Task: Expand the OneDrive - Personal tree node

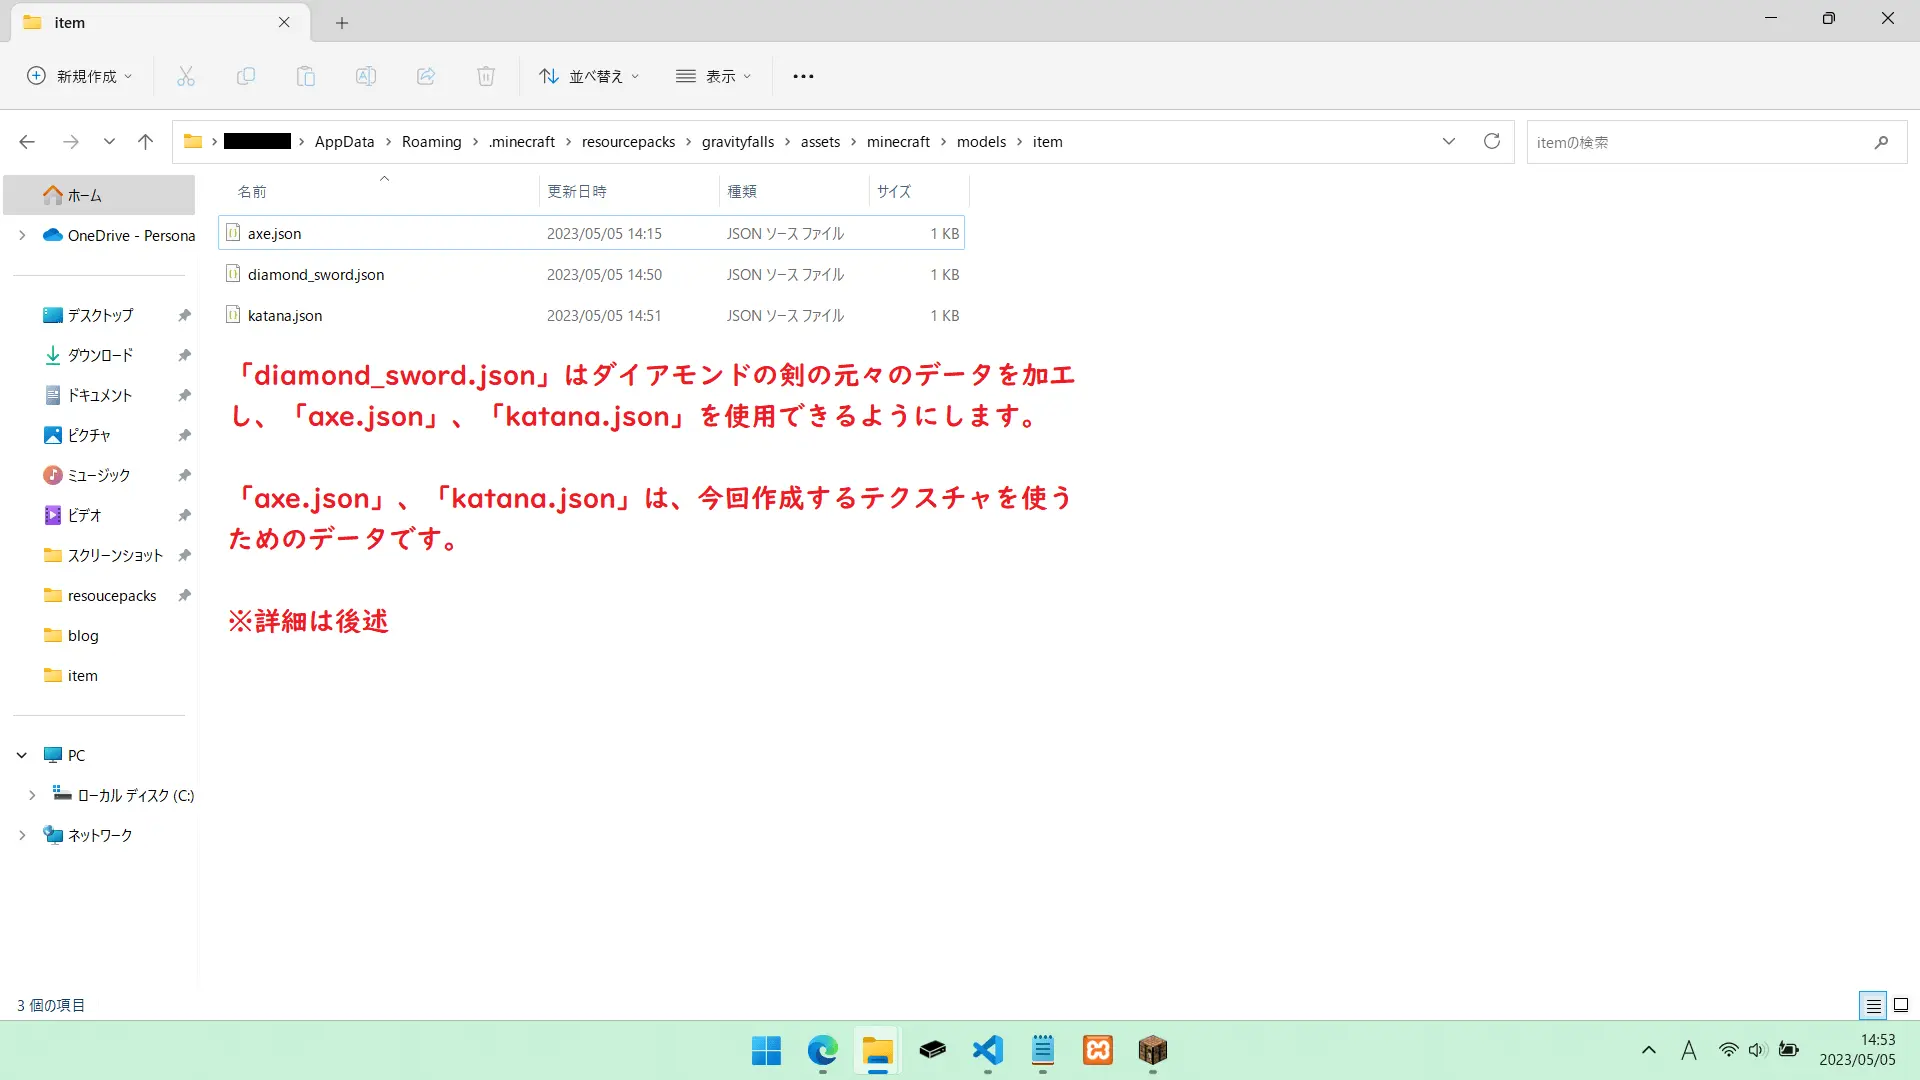Action: pyautogui.click(x=22, y=236)
